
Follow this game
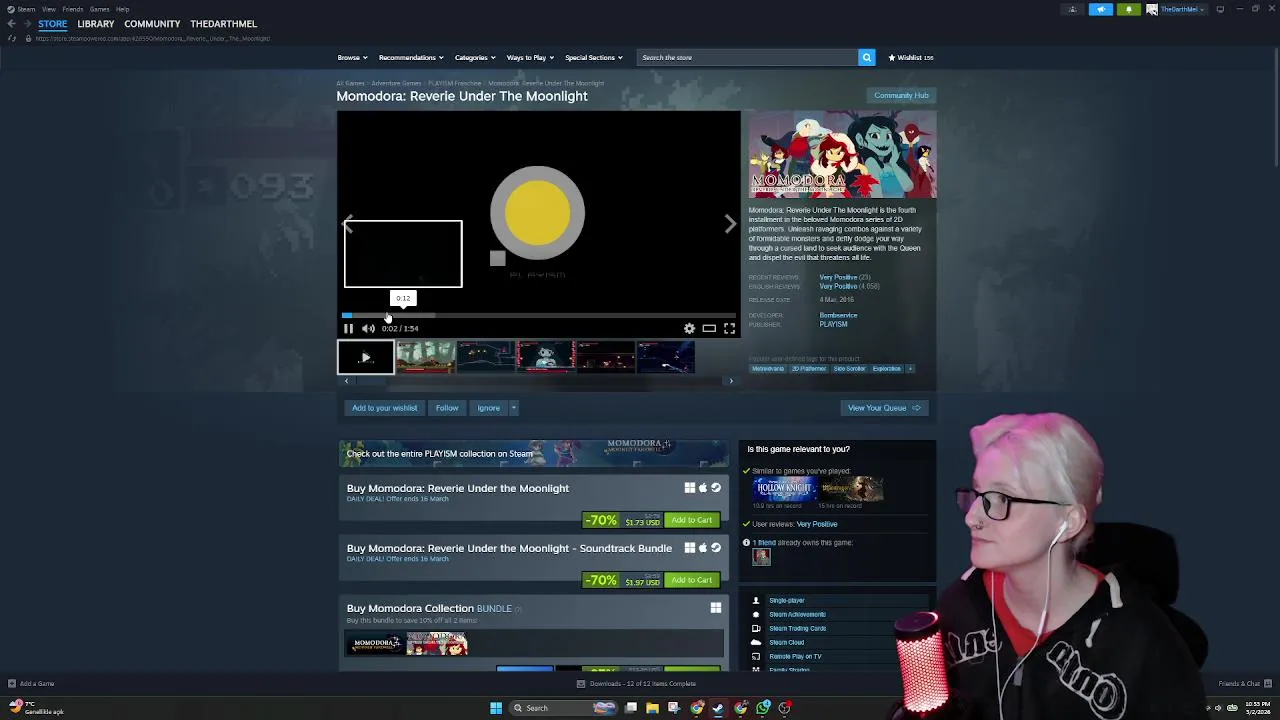(447, 408)
